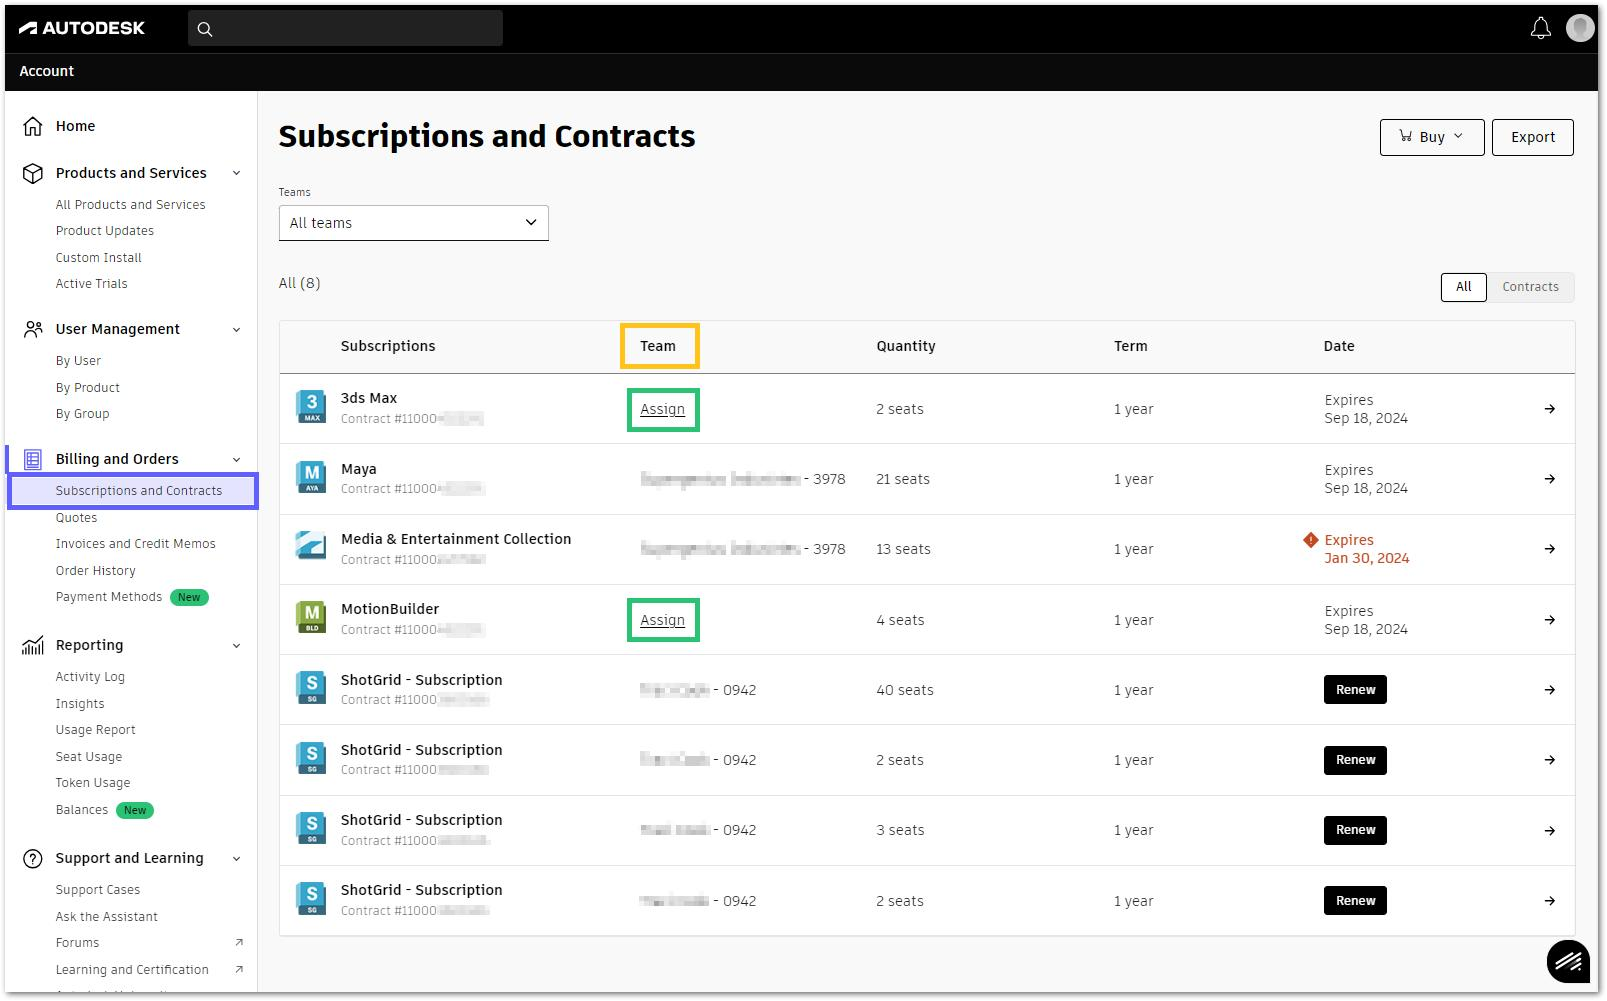The image size is (1607, 1001).
Task: Switch to the All view tab
Action: 1464,287
